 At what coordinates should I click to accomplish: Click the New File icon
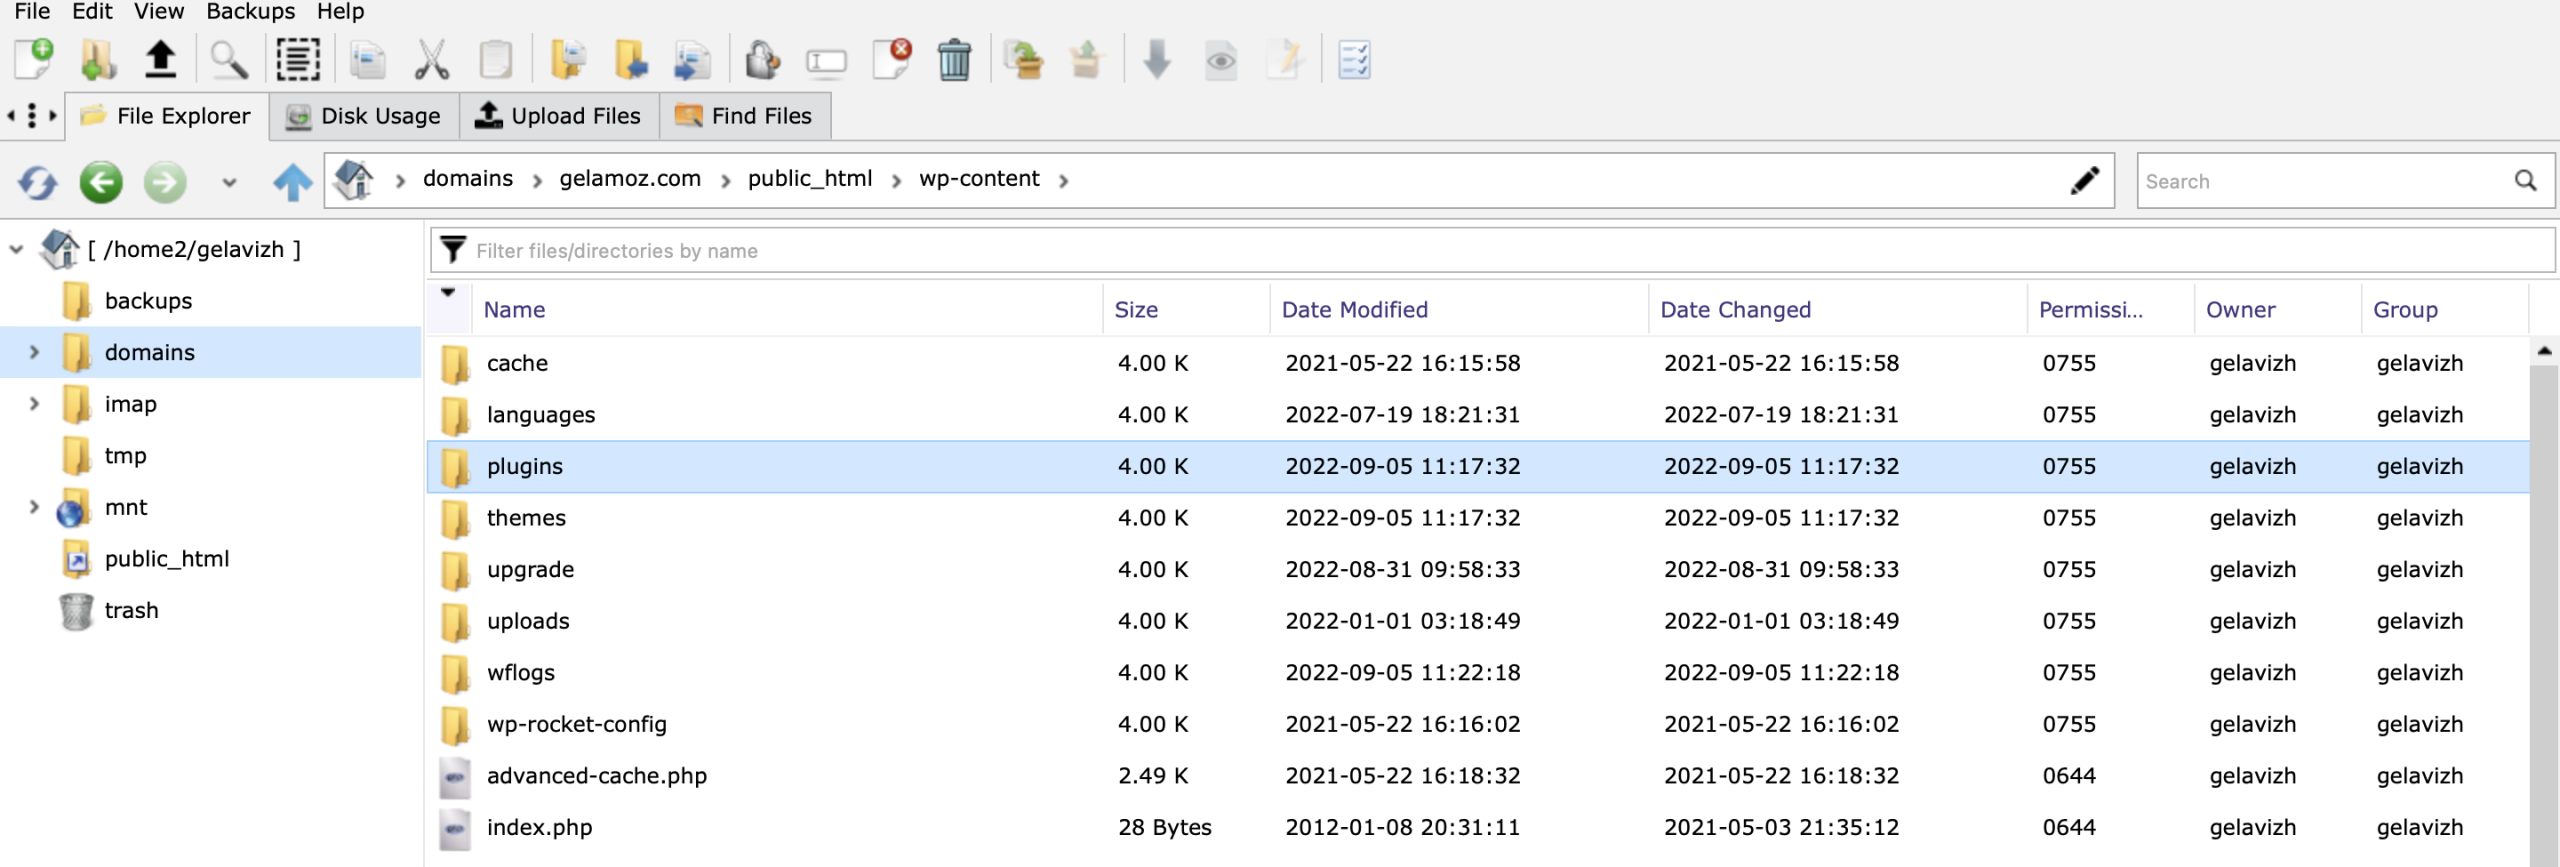pyautogui.click(x=34, y=59)
